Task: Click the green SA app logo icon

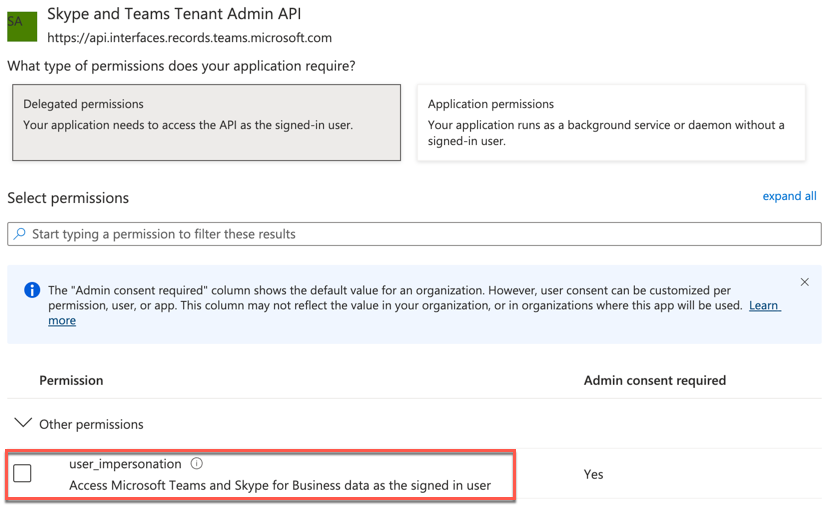Action: pos(22,27)
